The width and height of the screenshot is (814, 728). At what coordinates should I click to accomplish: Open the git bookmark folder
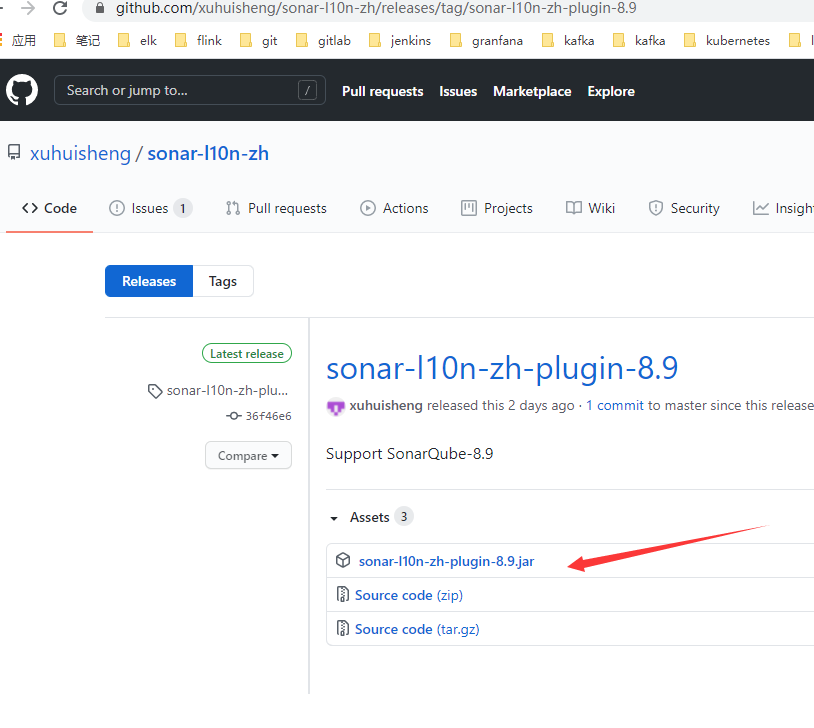pyautogui.click(x=259, y=41)
